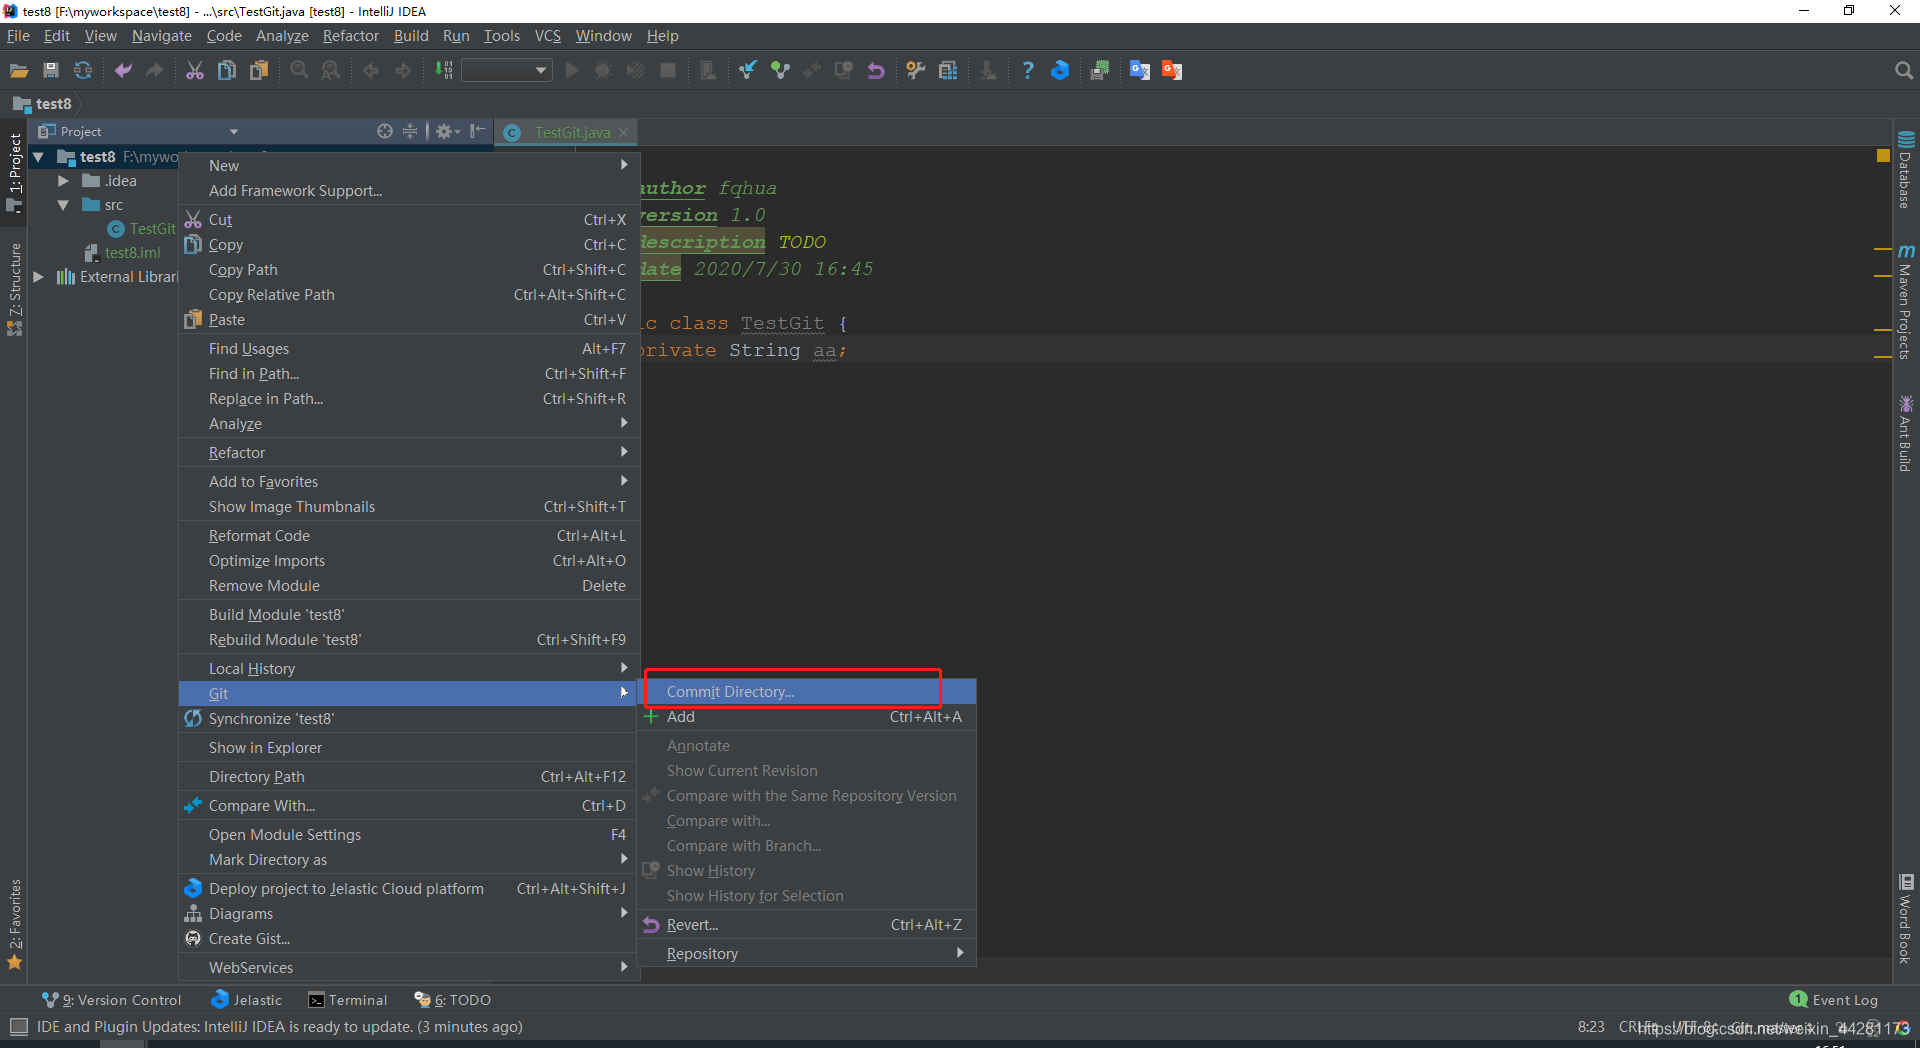Click the purple Undo toolbar icon
This screenshot has height=1048, width=1920.
(123, 70)
